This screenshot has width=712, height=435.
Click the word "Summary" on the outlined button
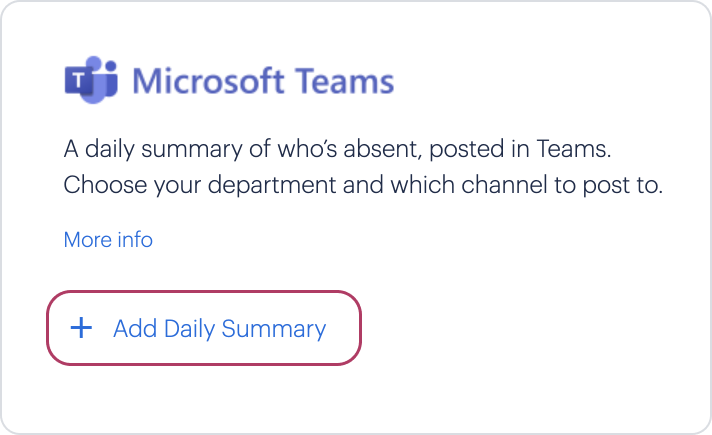click(274, 329)
